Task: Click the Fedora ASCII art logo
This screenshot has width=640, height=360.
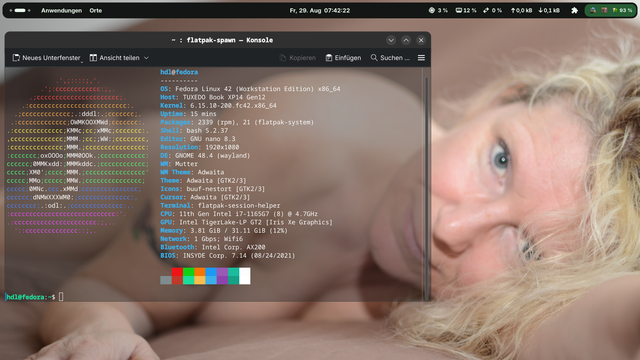Action: (78, 156)
